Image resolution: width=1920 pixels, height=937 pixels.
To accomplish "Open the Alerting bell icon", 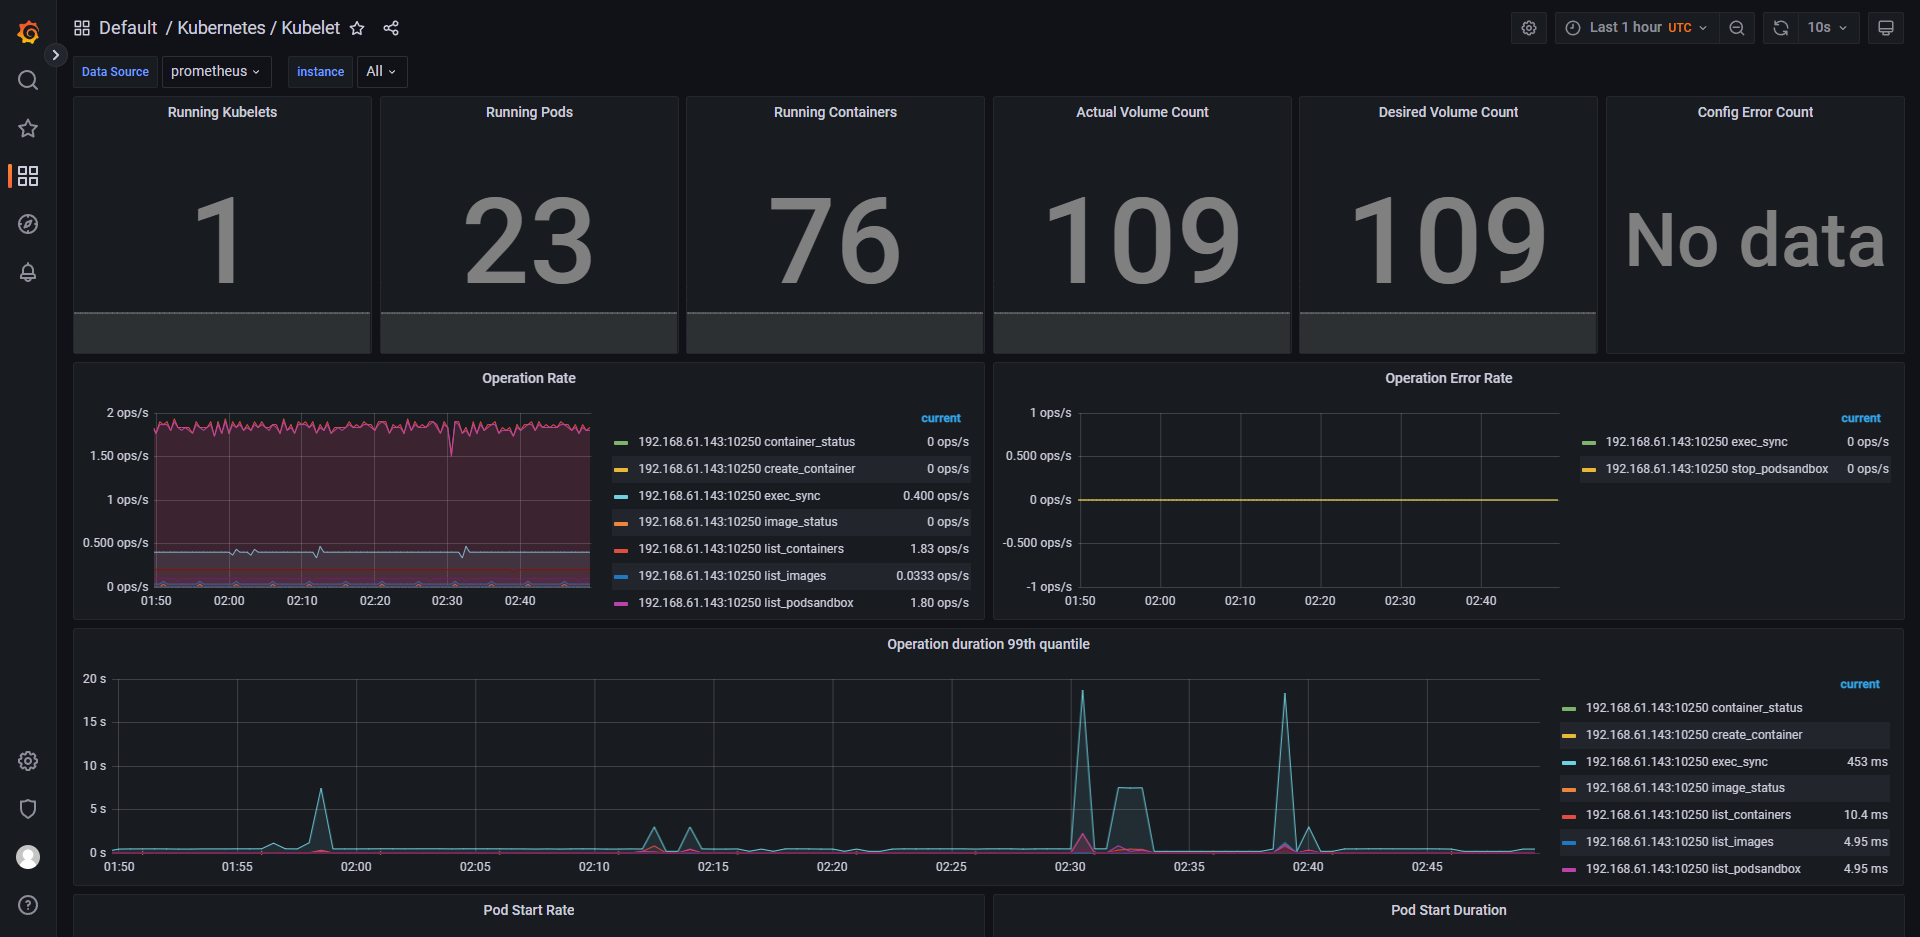I will pos(28,272).
